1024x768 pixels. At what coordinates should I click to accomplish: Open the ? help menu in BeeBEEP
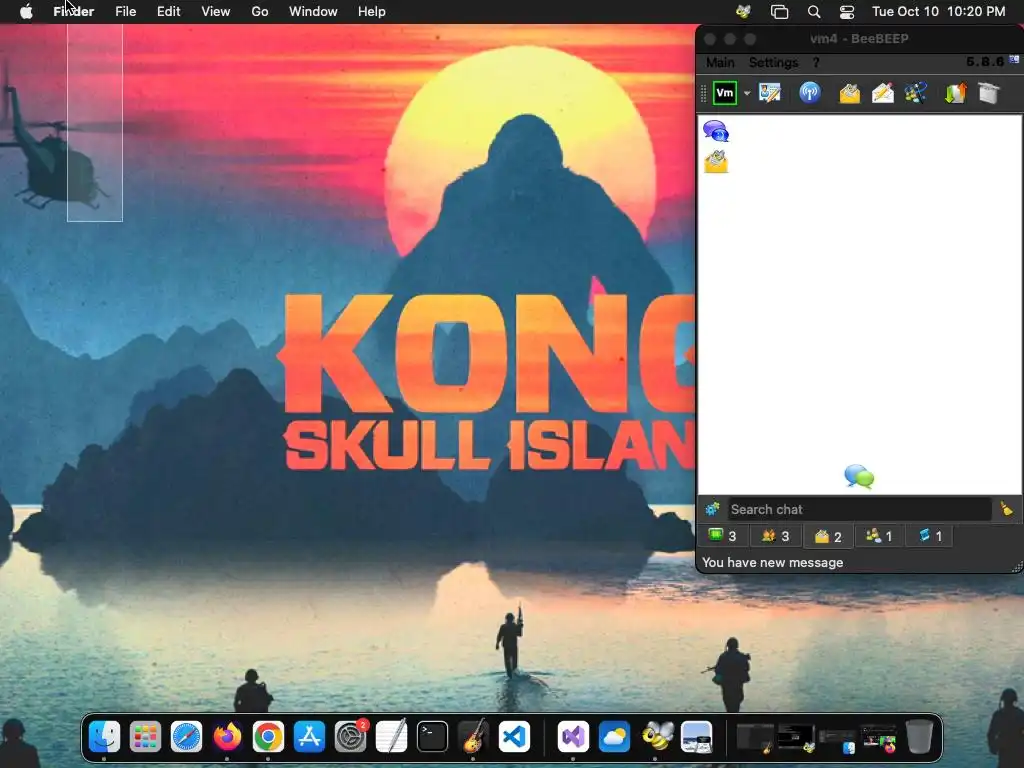pos(816,62)
